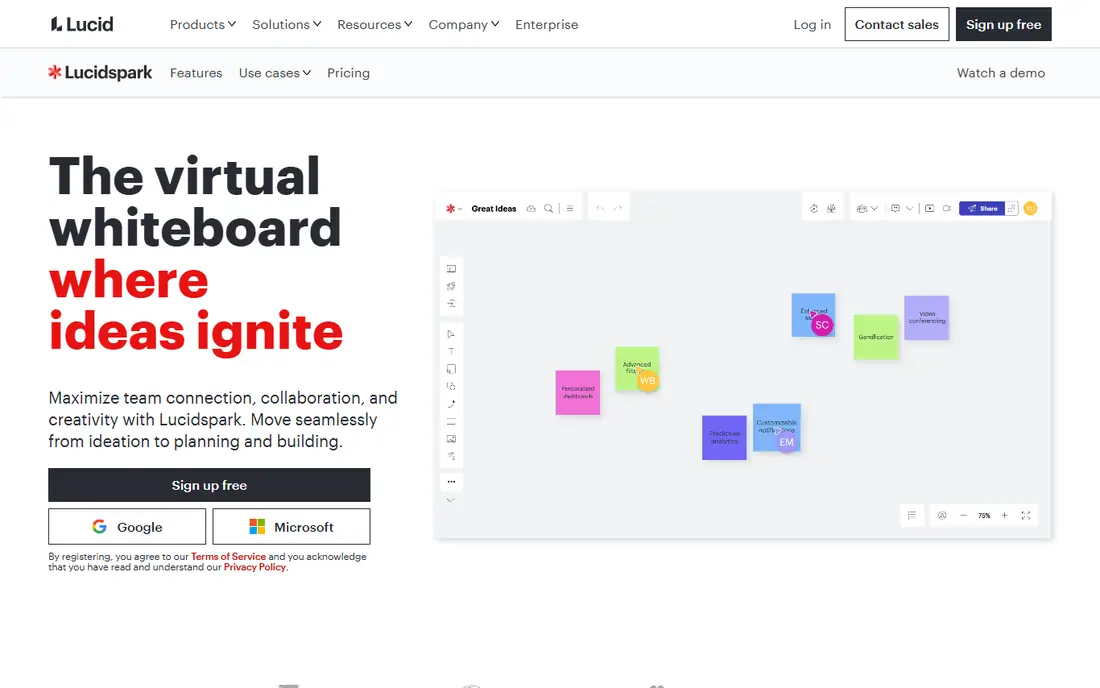Expand the Solutions dropdown menu
The height and width of the screenshot is (688, 1100).
point(287,25)
